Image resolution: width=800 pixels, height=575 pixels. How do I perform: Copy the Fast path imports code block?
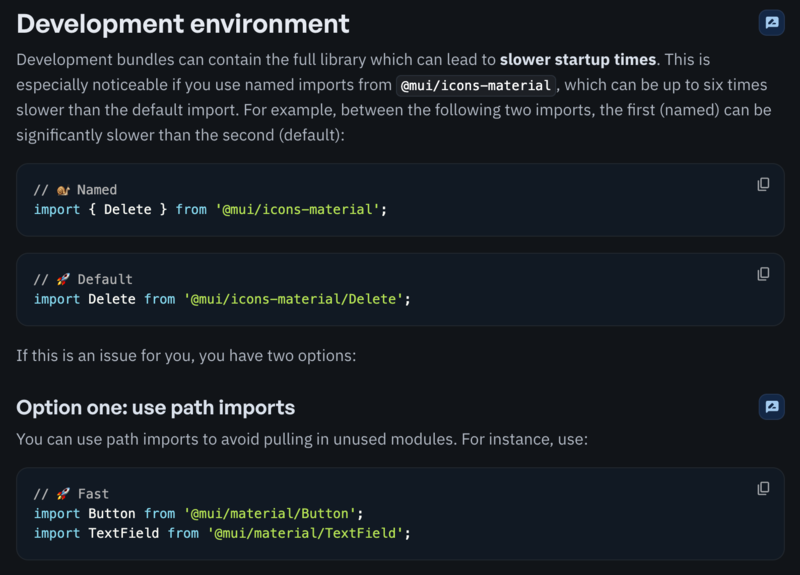point(763,488)
